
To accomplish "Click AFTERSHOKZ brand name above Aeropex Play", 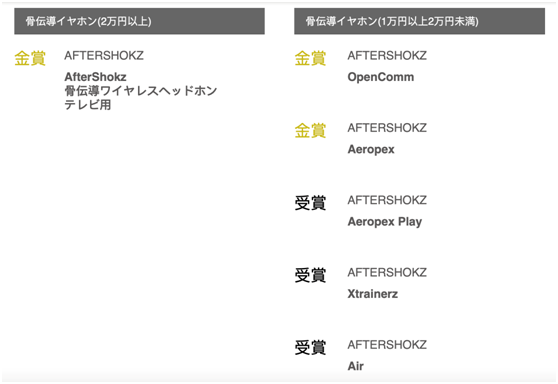I will point(387,200).
